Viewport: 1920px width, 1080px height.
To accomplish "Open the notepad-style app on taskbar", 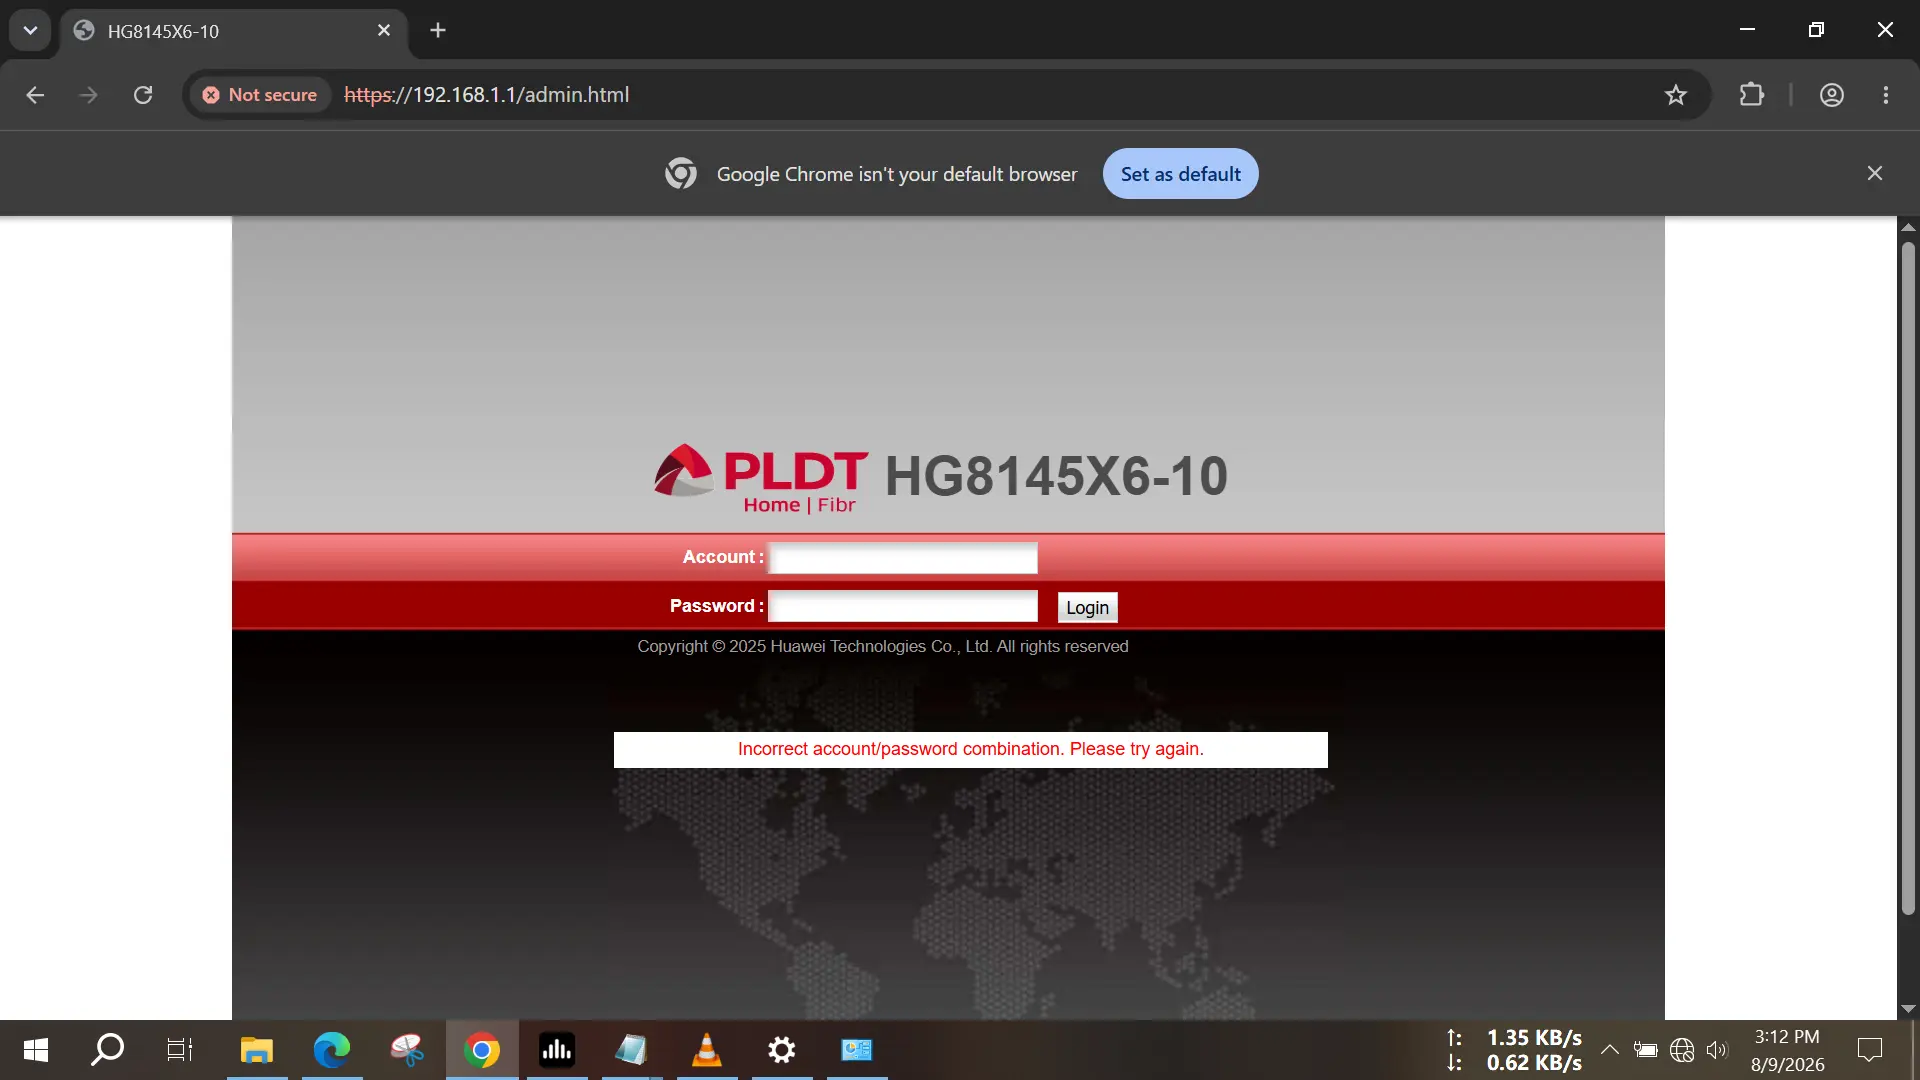I will [632, 1050].
